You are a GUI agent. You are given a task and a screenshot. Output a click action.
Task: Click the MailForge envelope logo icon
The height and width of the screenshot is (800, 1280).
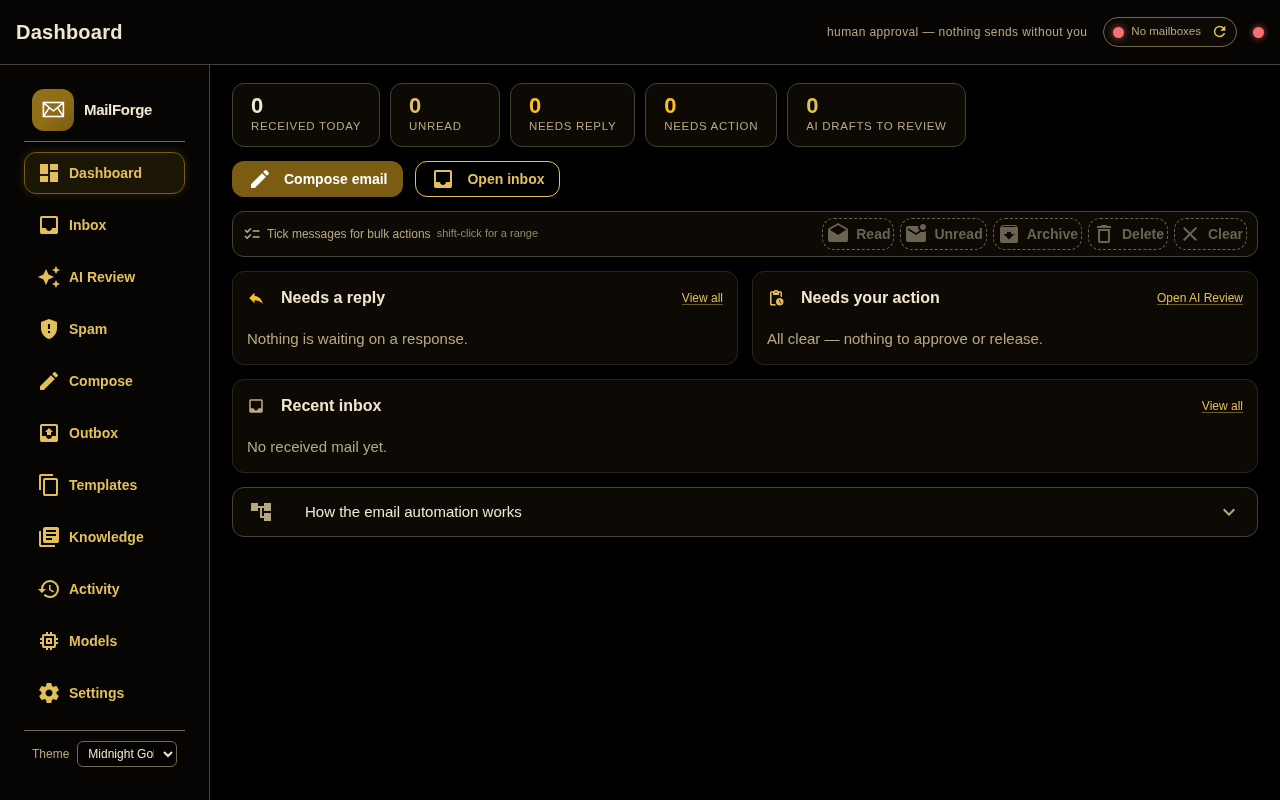pos(53,110)
